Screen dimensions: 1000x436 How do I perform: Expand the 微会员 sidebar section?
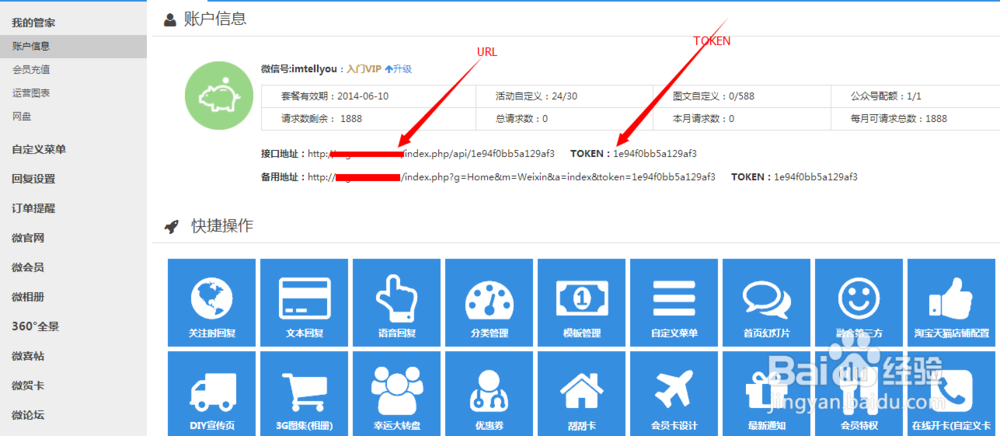tap(27, 267)
